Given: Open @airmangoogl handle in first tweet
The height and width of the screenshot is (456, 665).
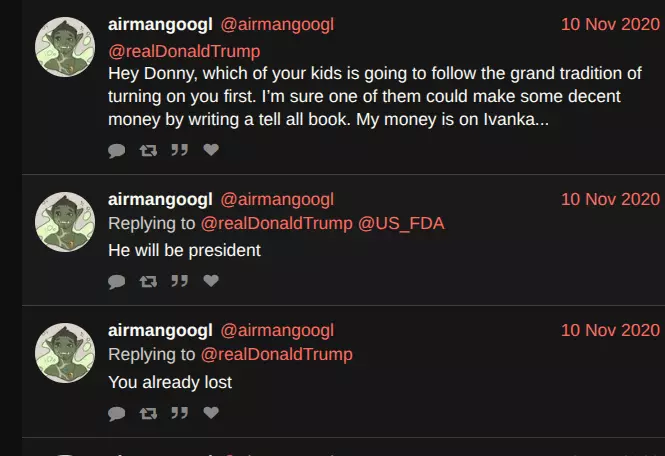Looking at the screenshot, I should tap(277, 25).
